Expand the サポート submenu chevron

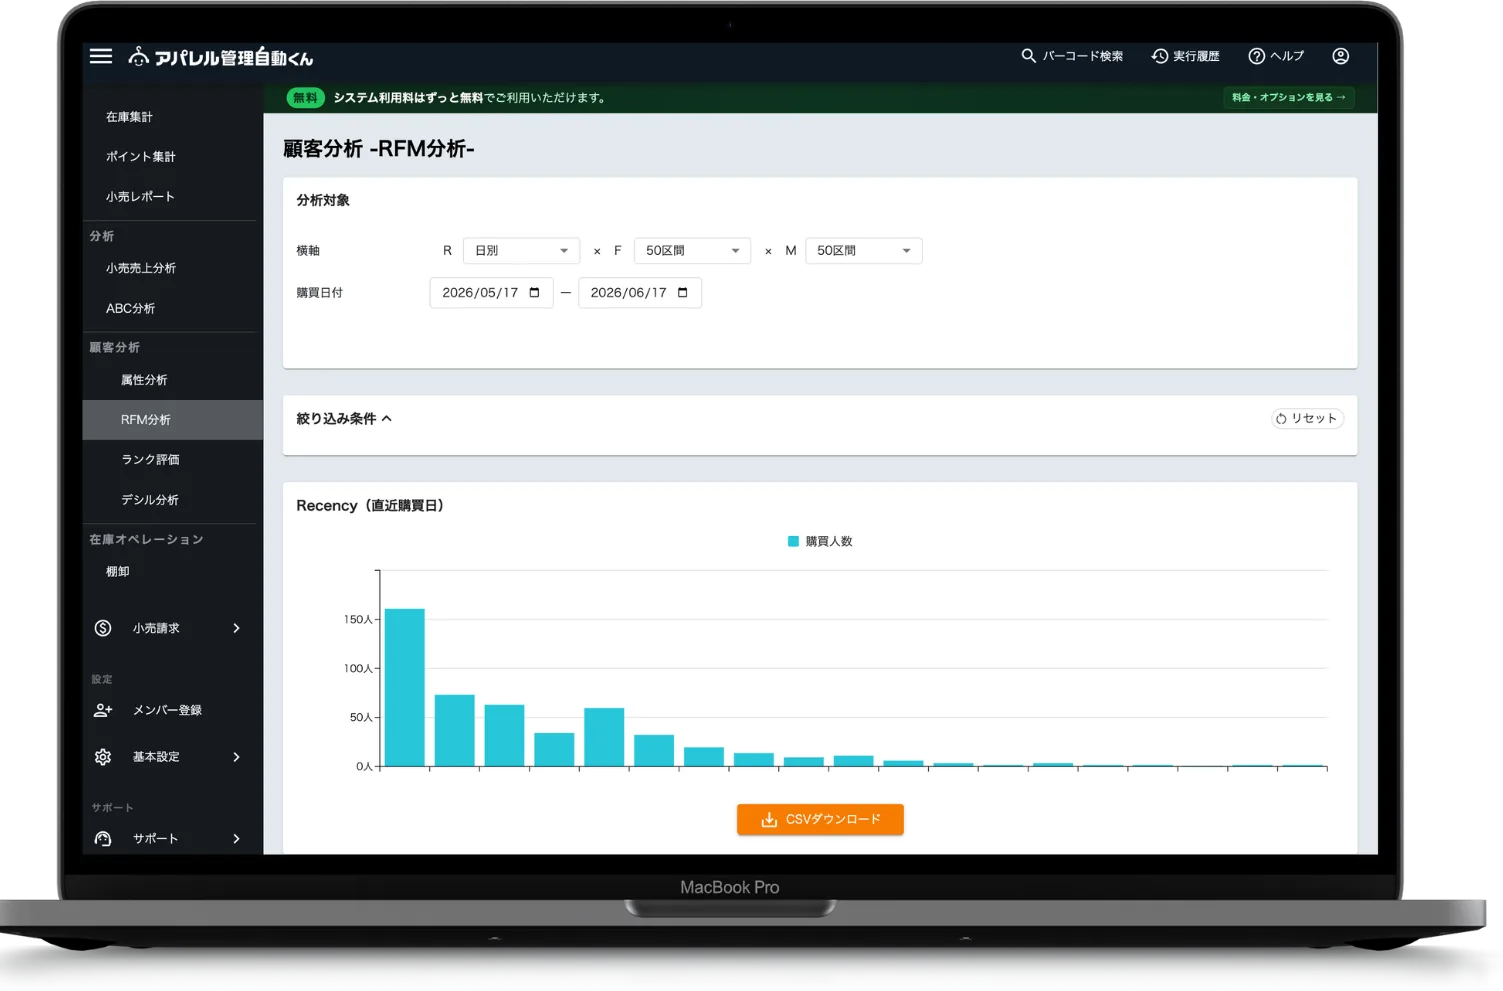(x=237, y=839)
